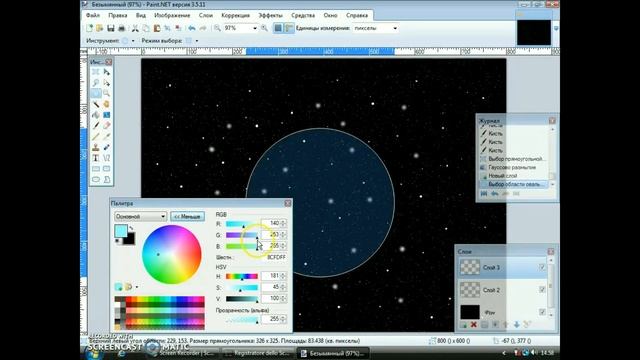
Task: Click primary cyan color swatch
Action: pos(120,231)
